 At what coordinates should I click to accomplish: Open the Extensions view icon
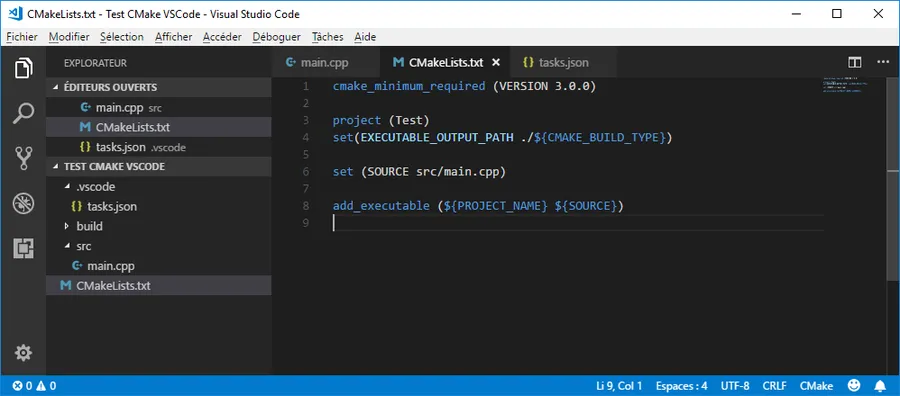[x=24, y=249]
